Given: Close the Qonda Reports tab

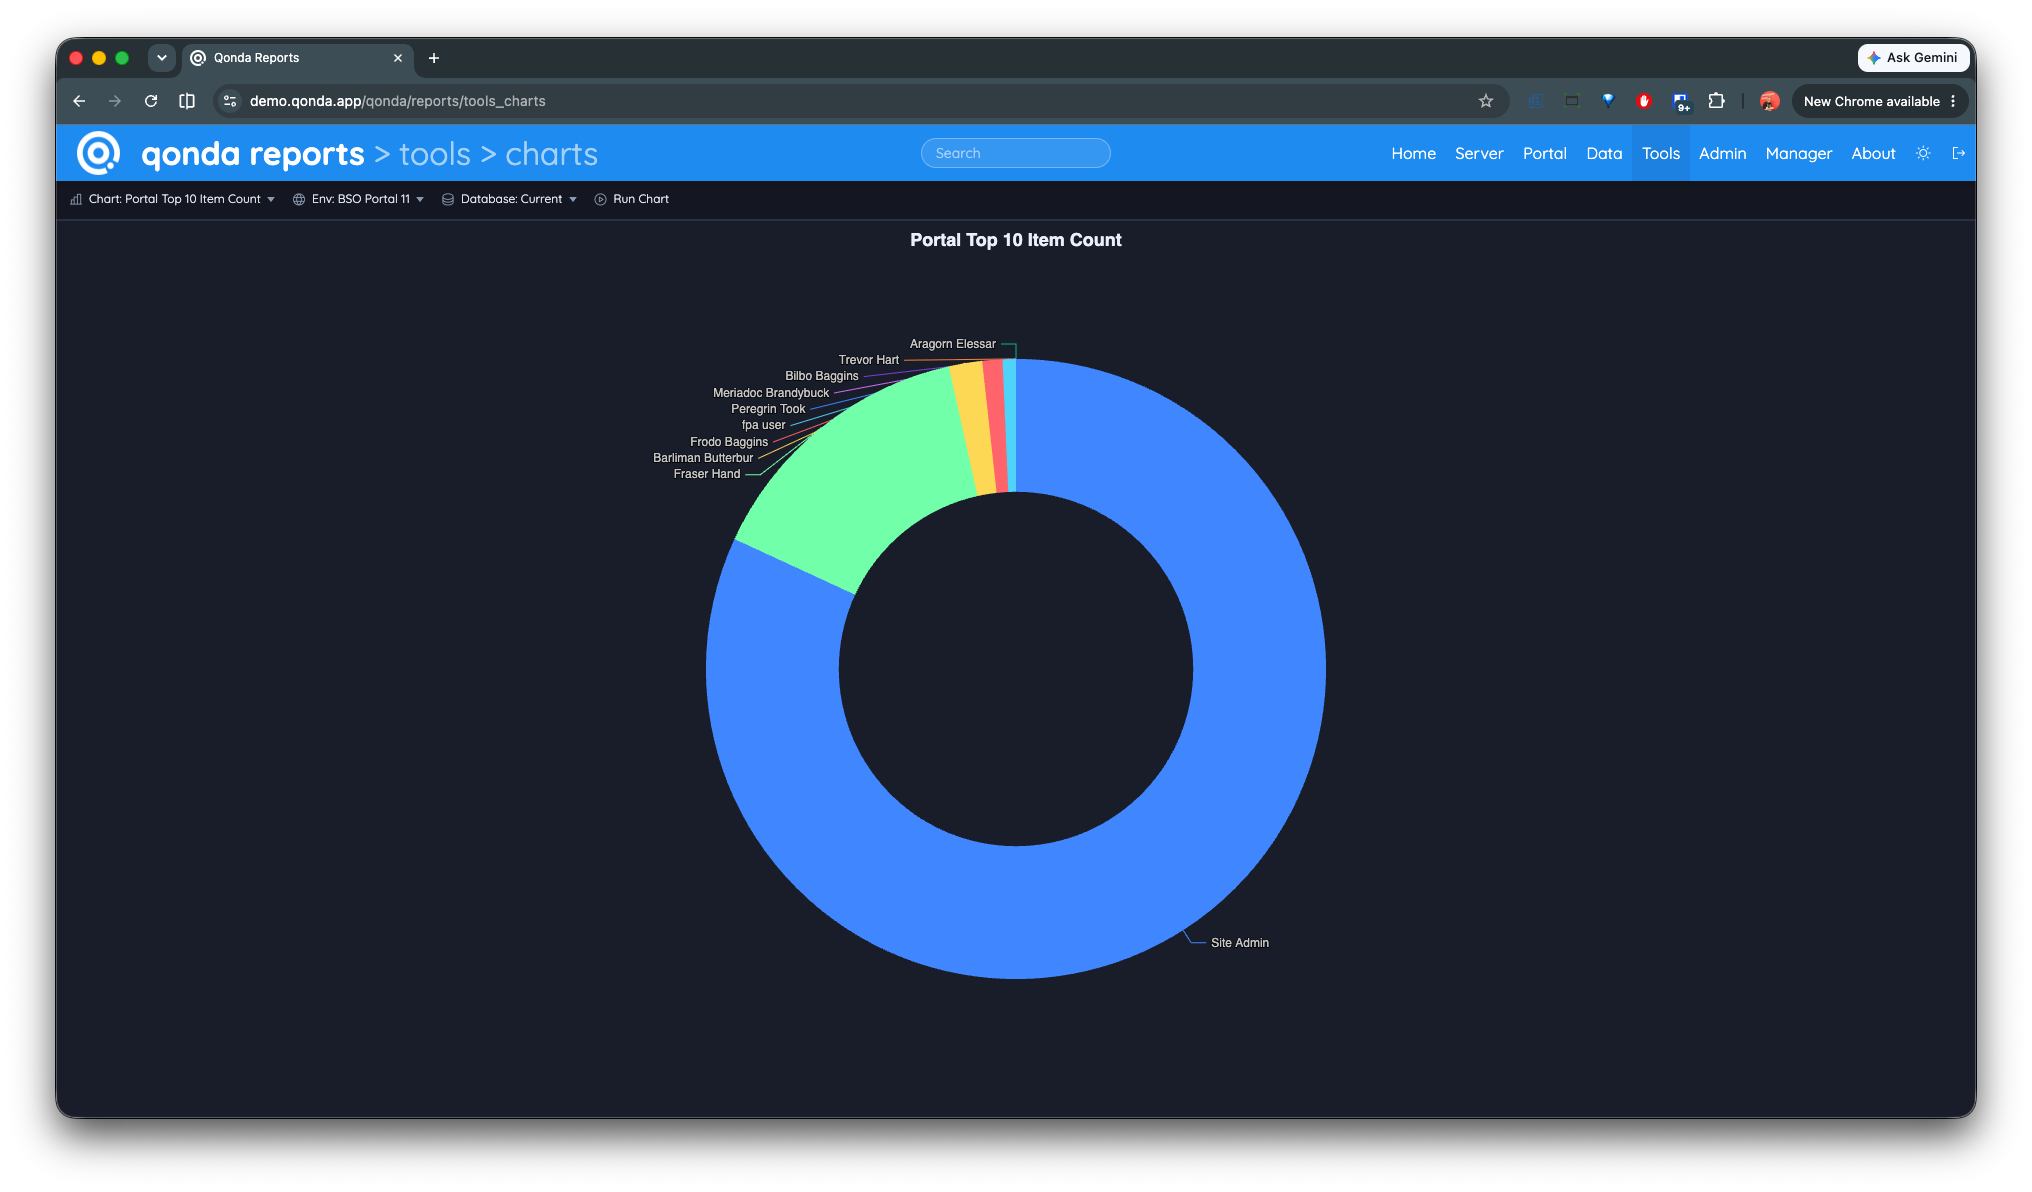Looking at the screenshot, I should click(x=398, y=58).
